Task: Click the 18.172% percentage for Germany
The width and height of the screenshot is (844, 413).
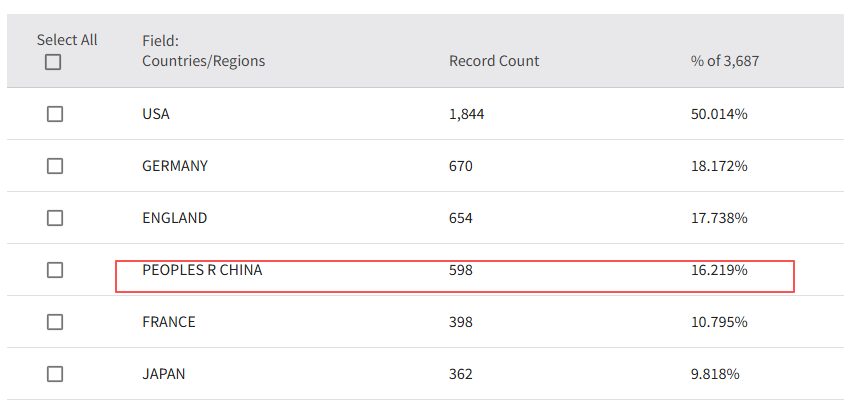Action: click(719, 166)
